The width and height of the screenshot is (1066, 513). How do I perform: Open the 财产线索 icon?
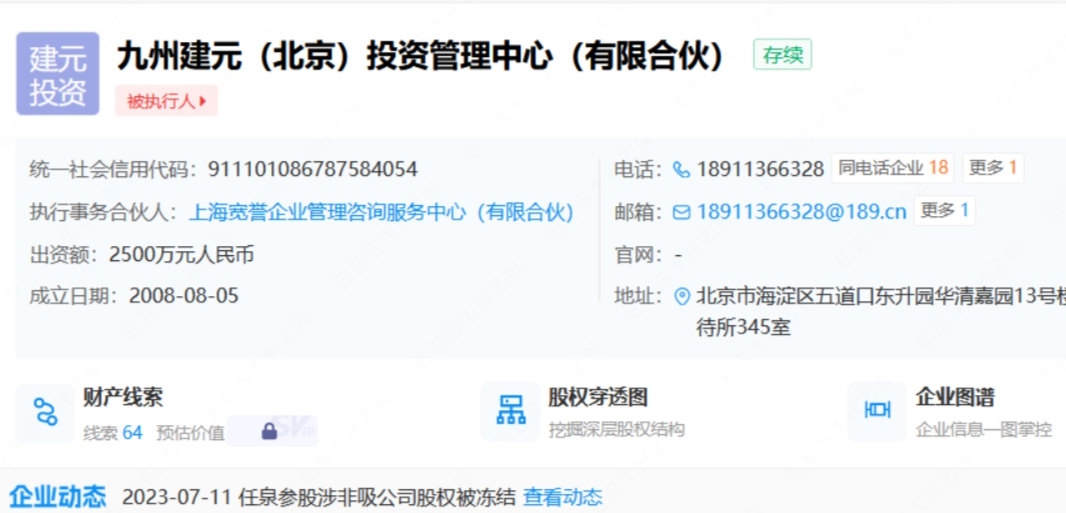[x=46, y=412]
